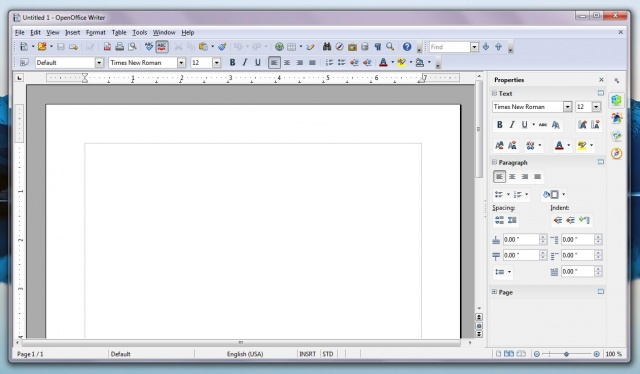
Task: Toggle Nonprinting Characters pilcrow icon
Action: tap(378, 47)
